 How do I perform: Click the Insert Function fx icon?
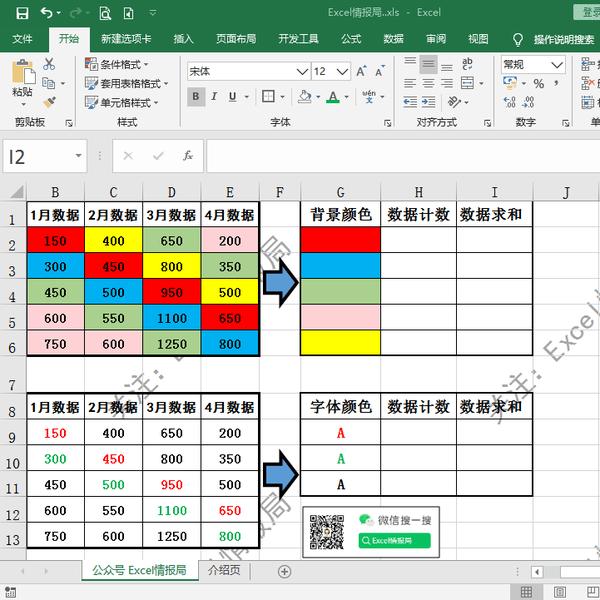tap(188, 156)
